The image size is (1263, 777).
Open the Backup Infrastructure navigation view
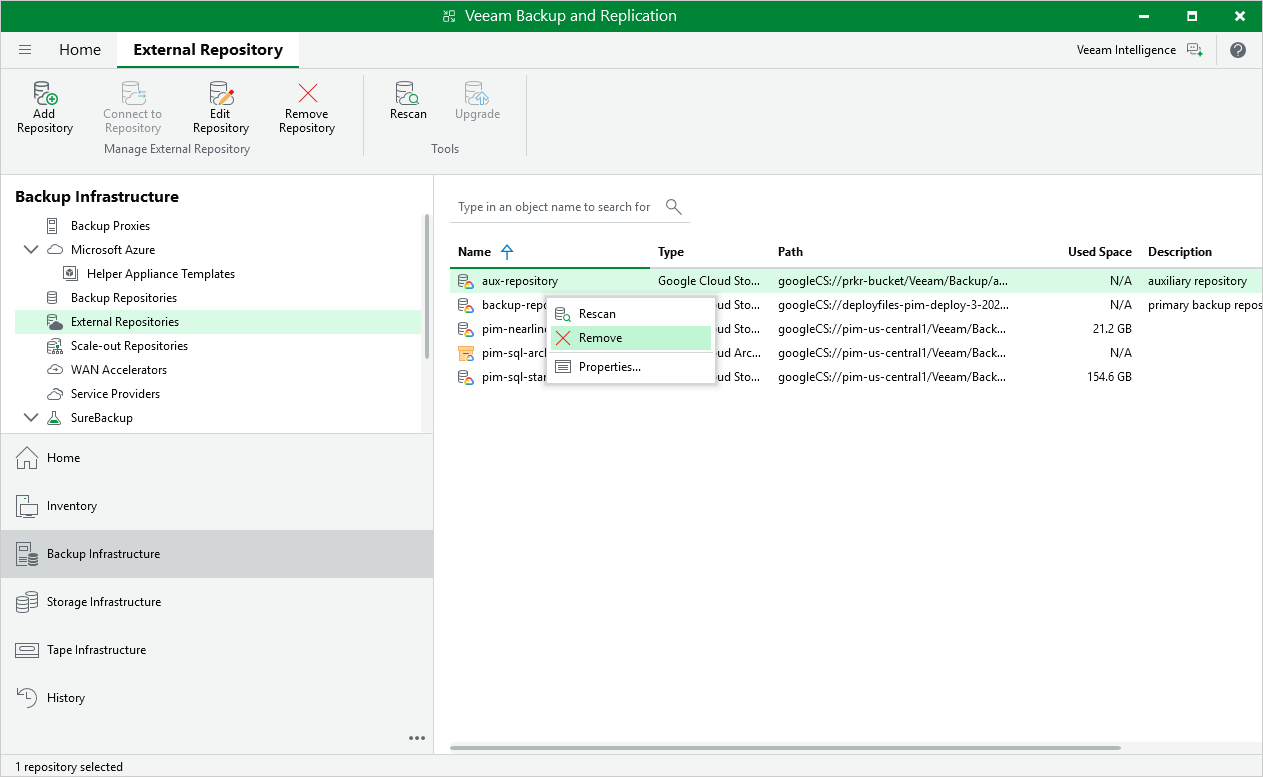(217, 554)
